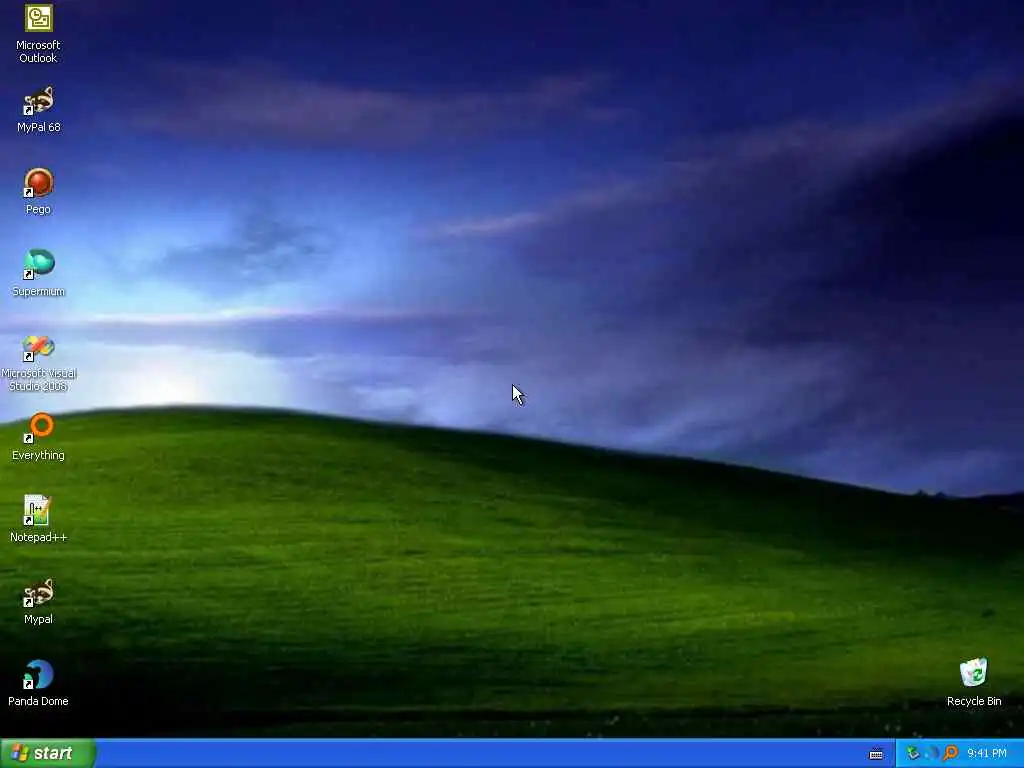The image size is (1024, 768).
Task: Click the Panda Dome crescent tray icon
Action: coord(932,754)
